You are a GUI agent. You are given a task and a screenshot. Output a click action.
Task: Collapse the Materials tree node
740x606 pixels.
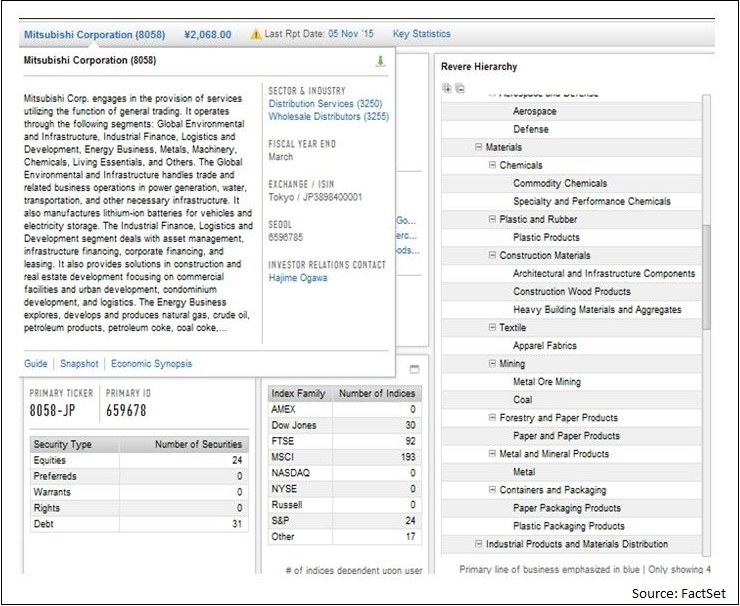(479, 147)
